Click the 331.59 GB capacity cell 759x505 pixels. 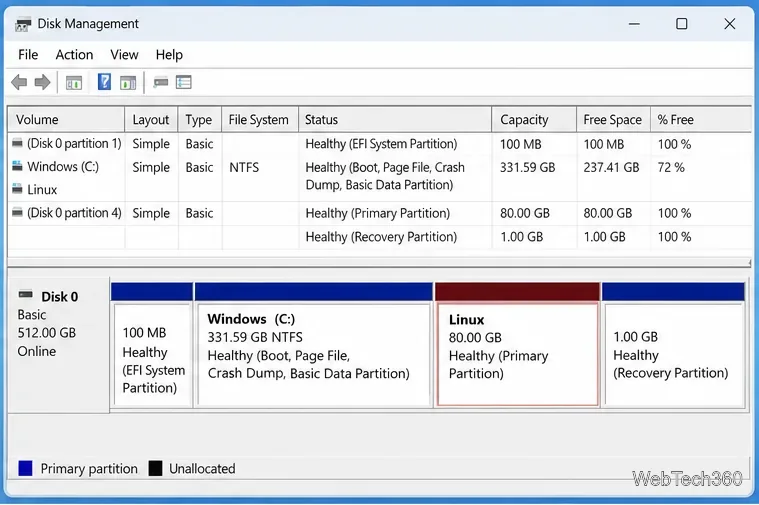tap(528, 168)
